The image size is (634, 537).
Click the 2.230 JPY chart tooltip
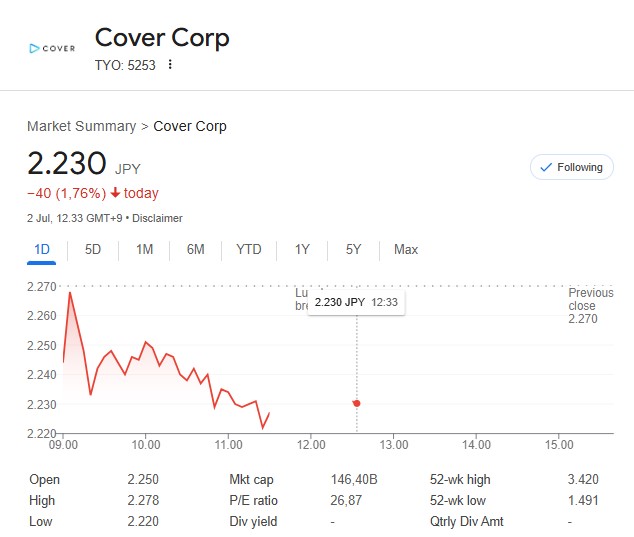point(356,302)
